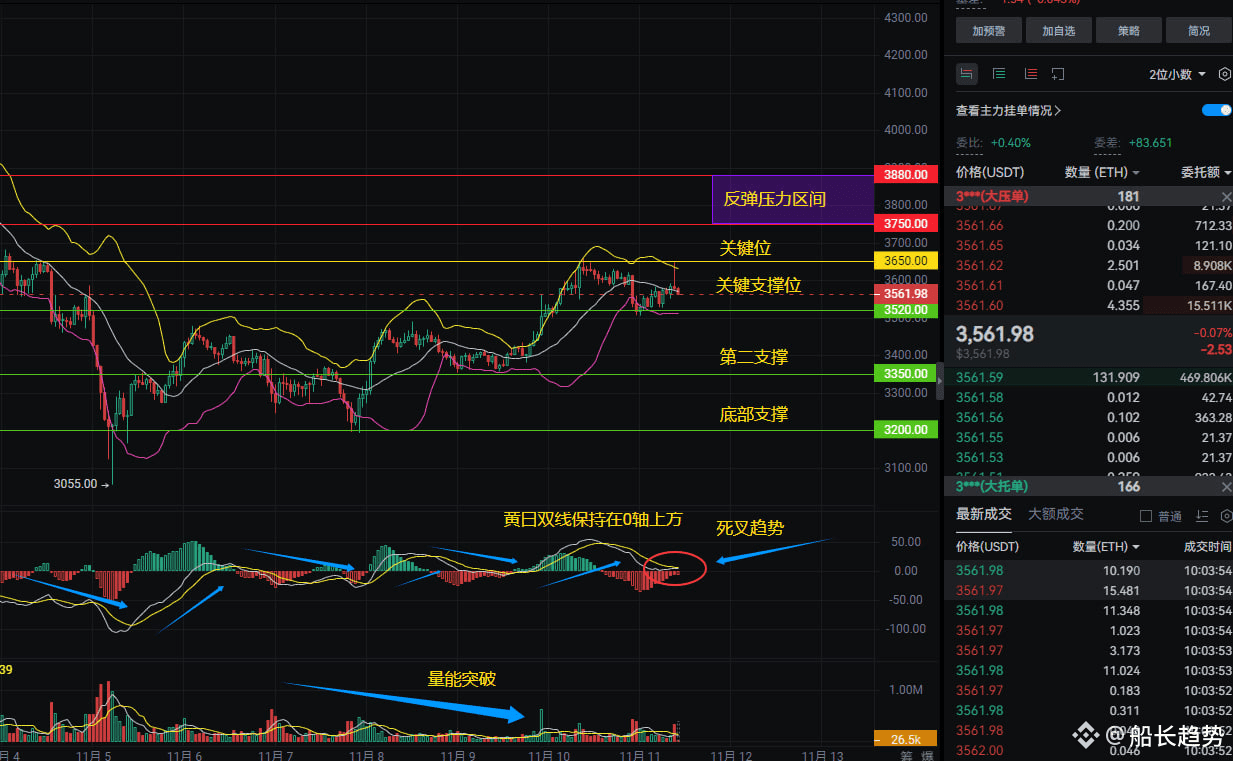Open the order book pop-out window icon

(x=1058, y=74)
